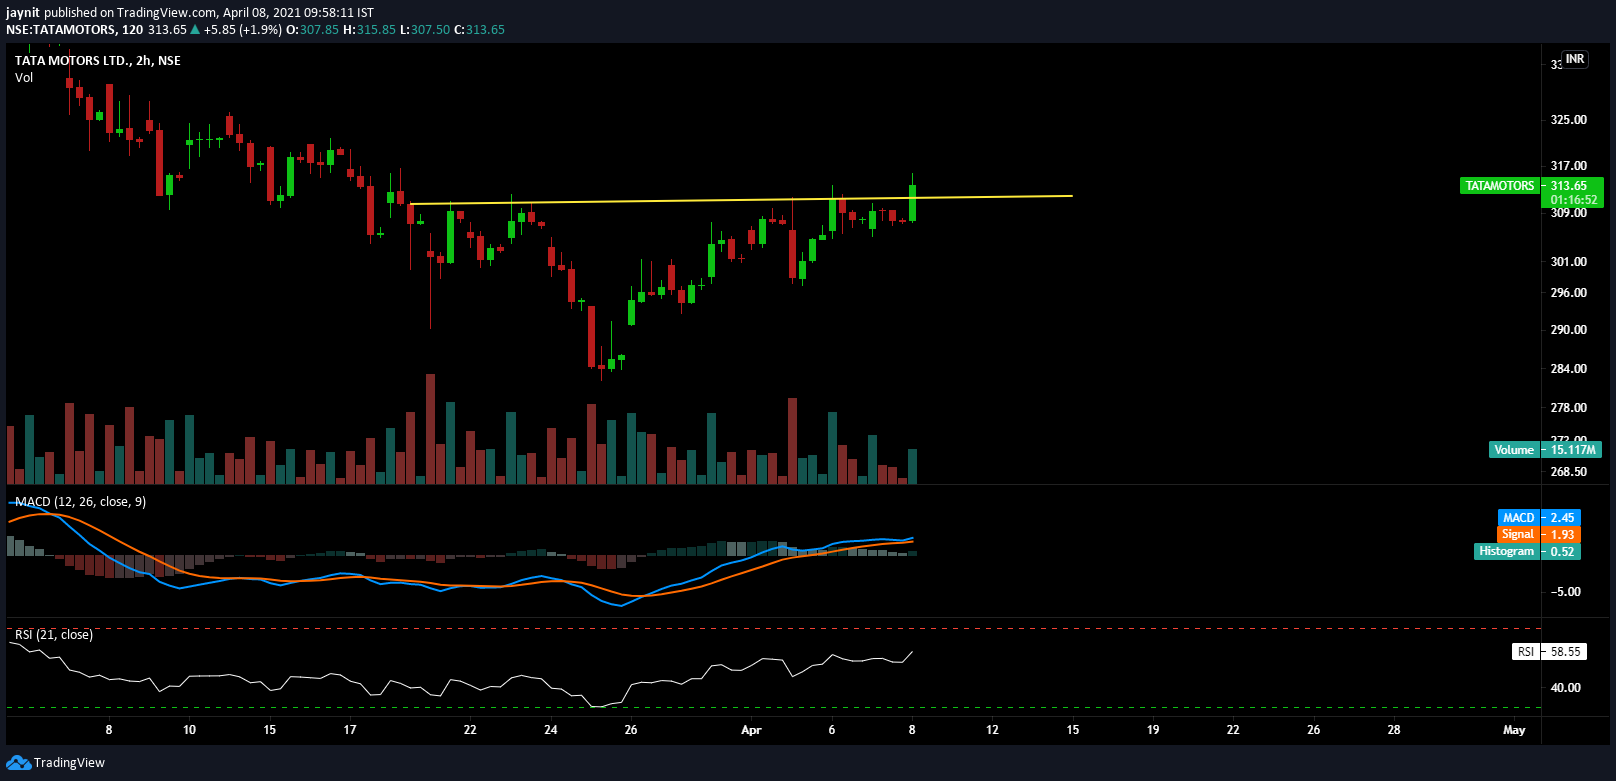Click the Vol indicator legend
Image resolution: width=1616 pixels, height=781 pixels.
(x=24, y=78)
